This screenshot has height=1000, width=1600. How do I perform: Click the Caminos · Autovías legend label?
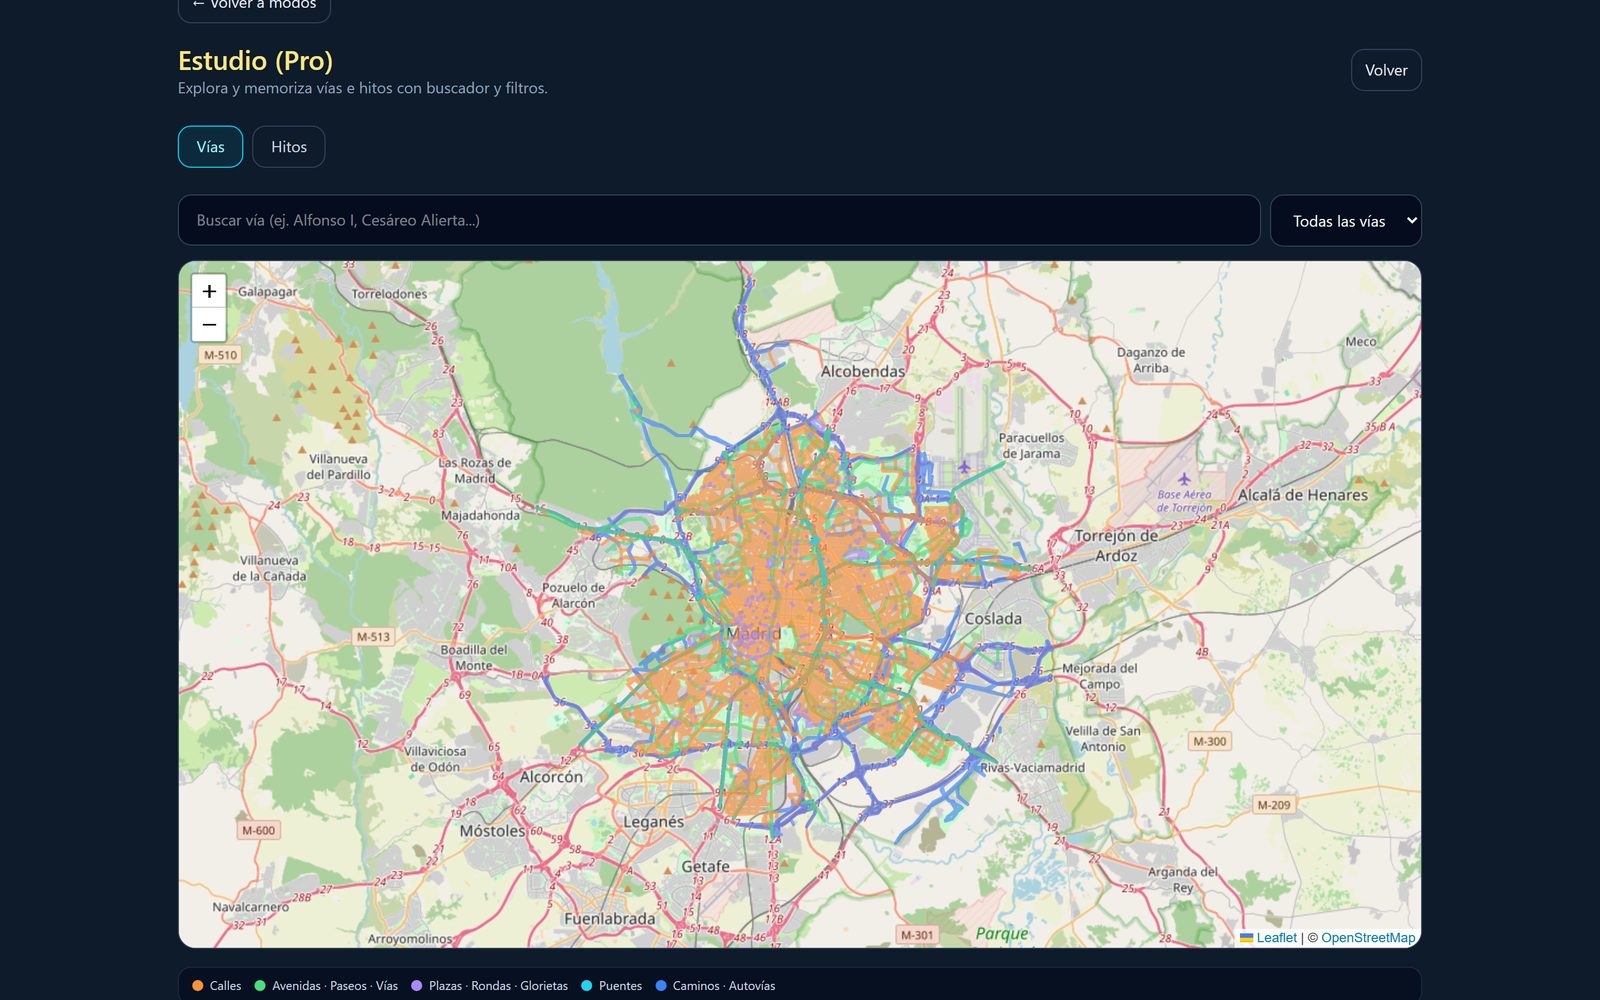tap(724, 986)
